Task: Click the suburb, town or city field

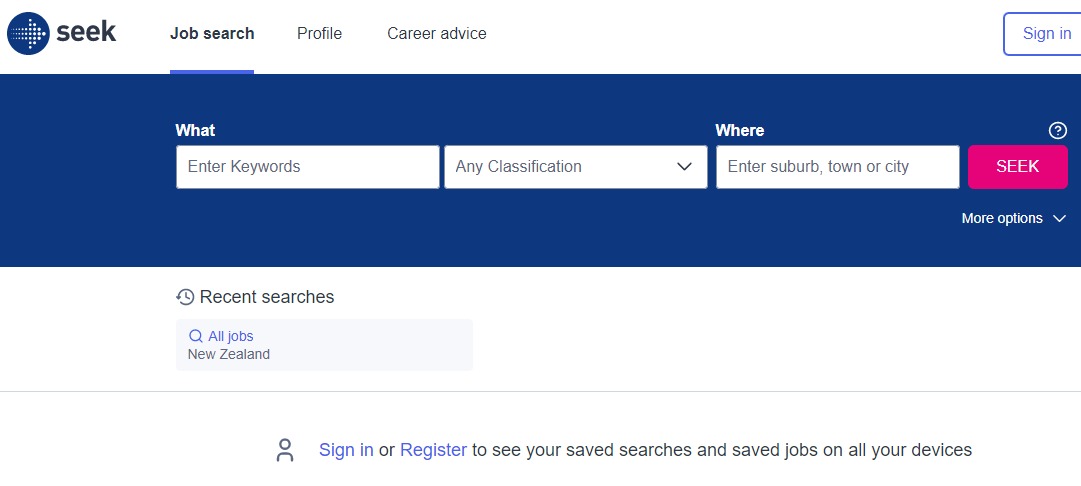Action: [838, 167]
